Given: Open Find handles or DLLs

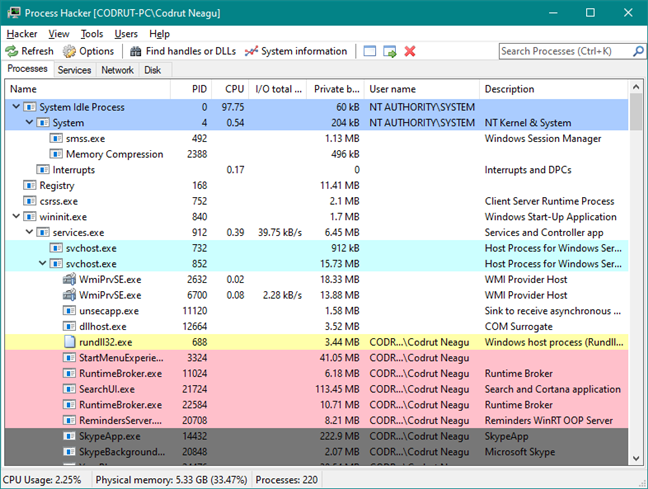Looking at the screenshot, I should pos(183,51).
